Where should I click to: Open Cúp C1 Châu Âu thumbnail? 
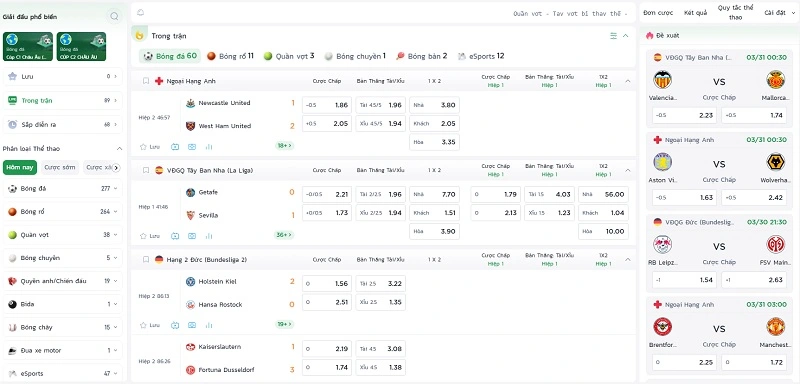28,46
